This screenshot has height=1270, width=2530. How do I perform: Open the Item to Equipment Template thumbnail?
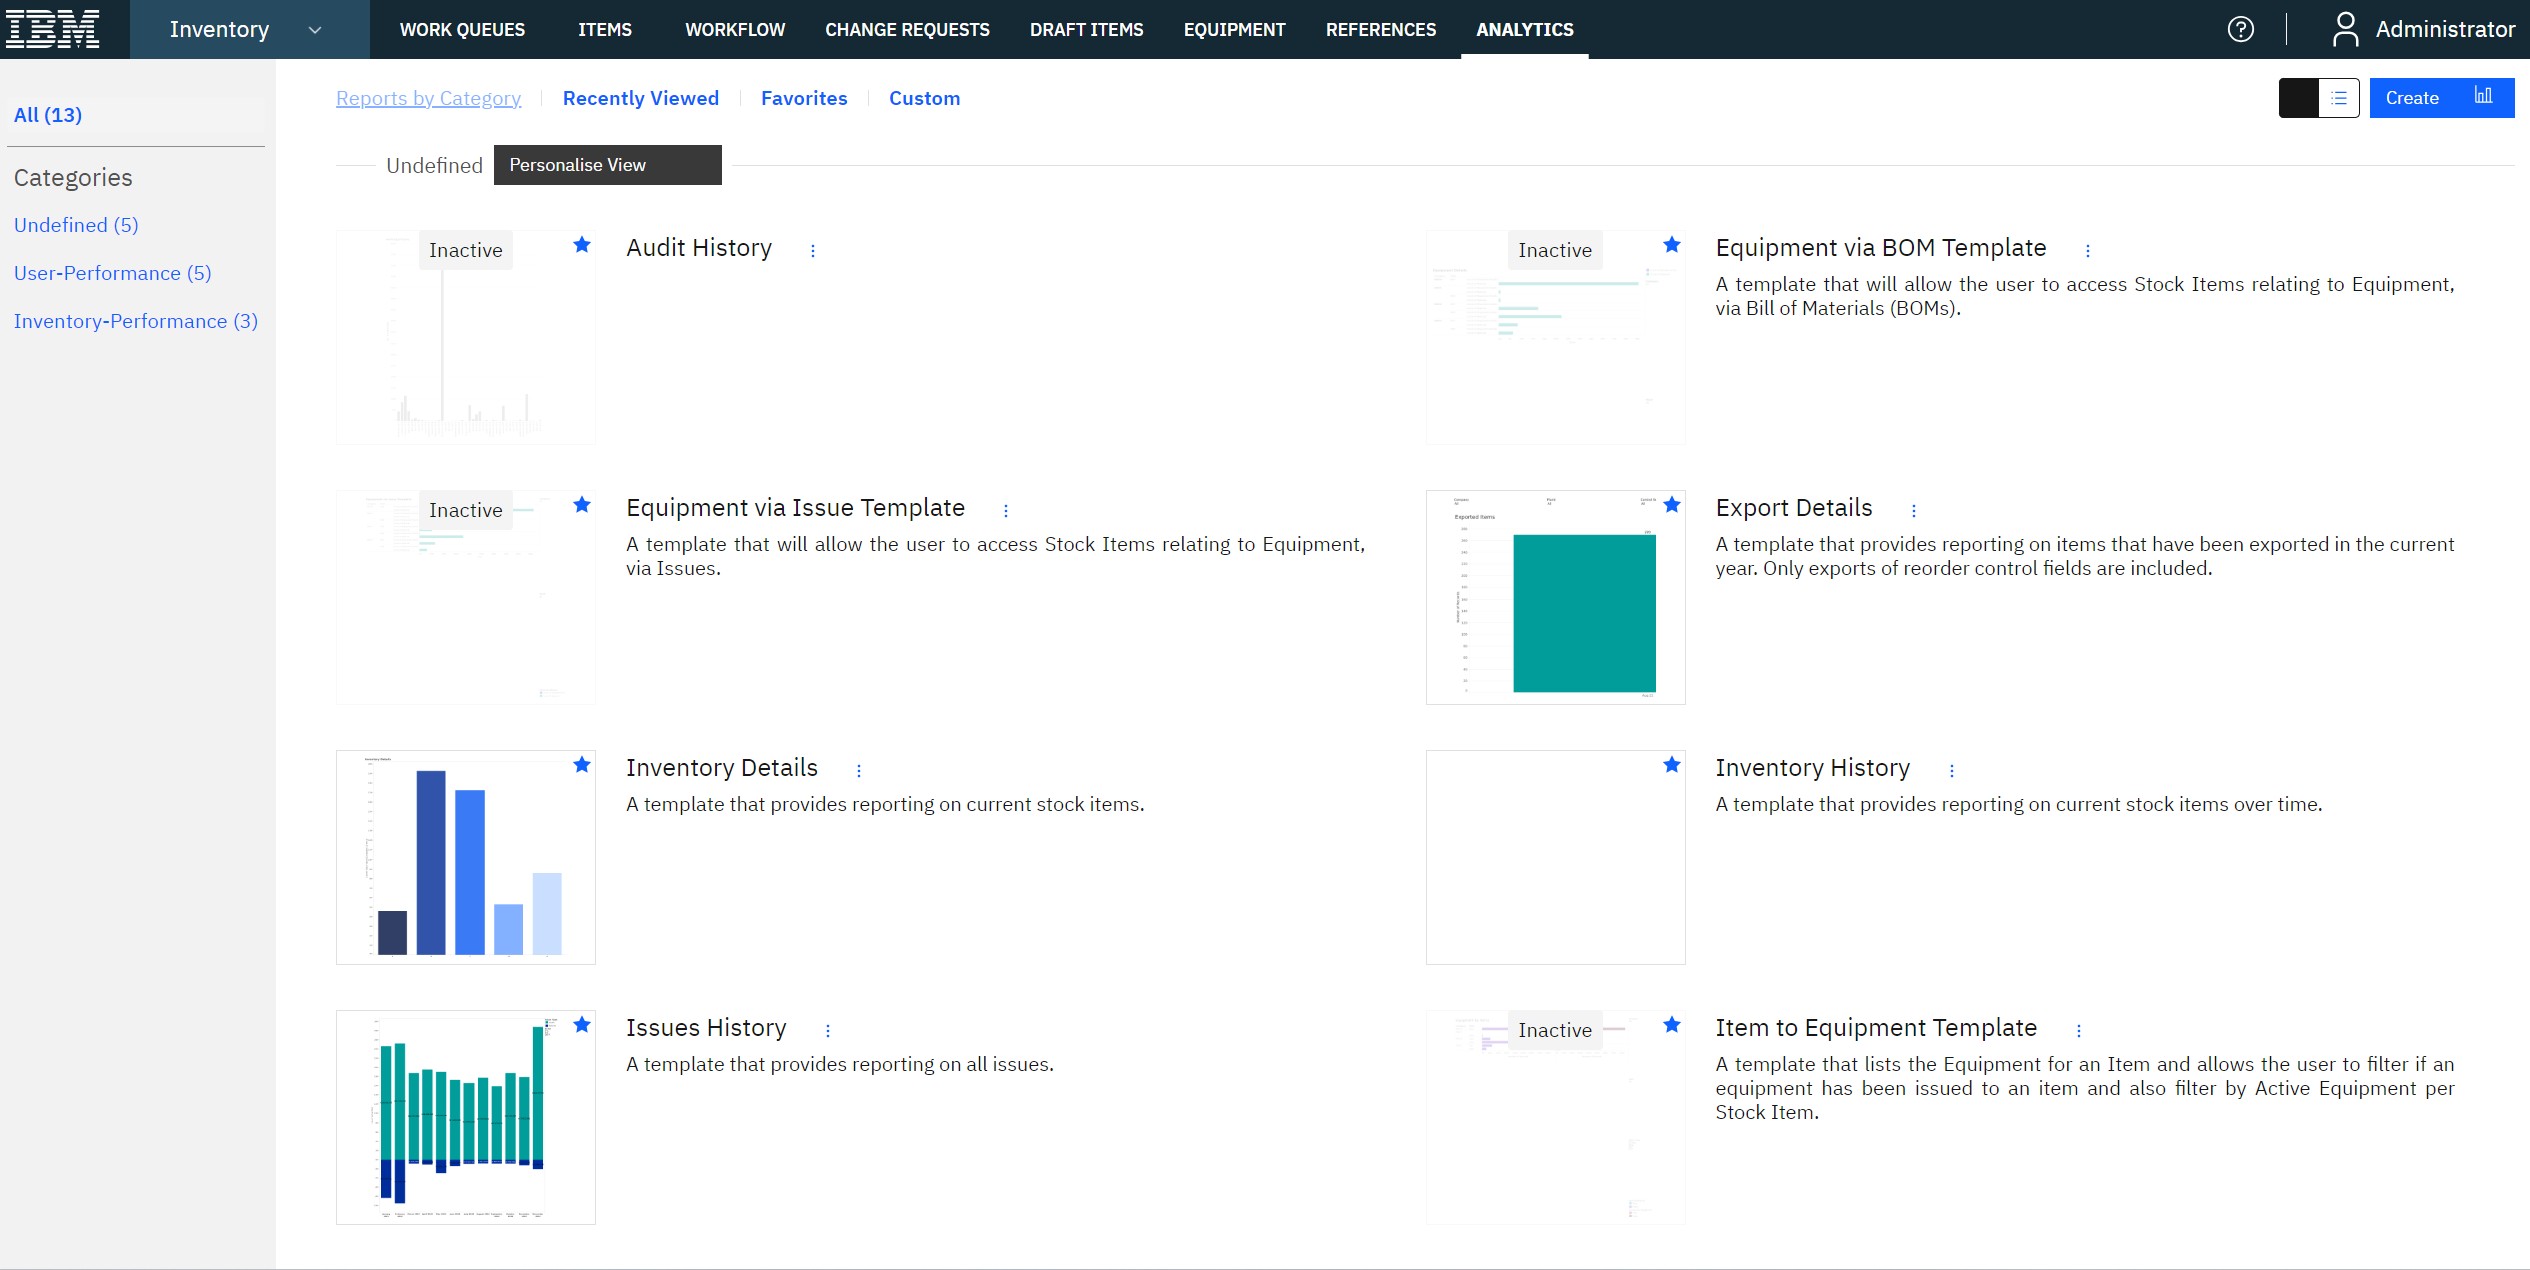1555,1117
